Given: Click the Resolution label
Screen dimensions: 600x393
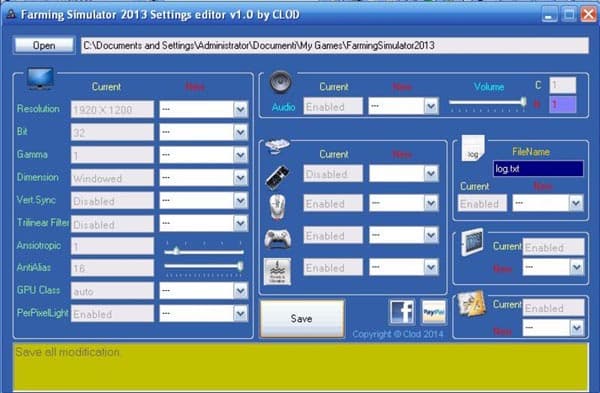Looking at the screenshot, I should coord(38,109).
